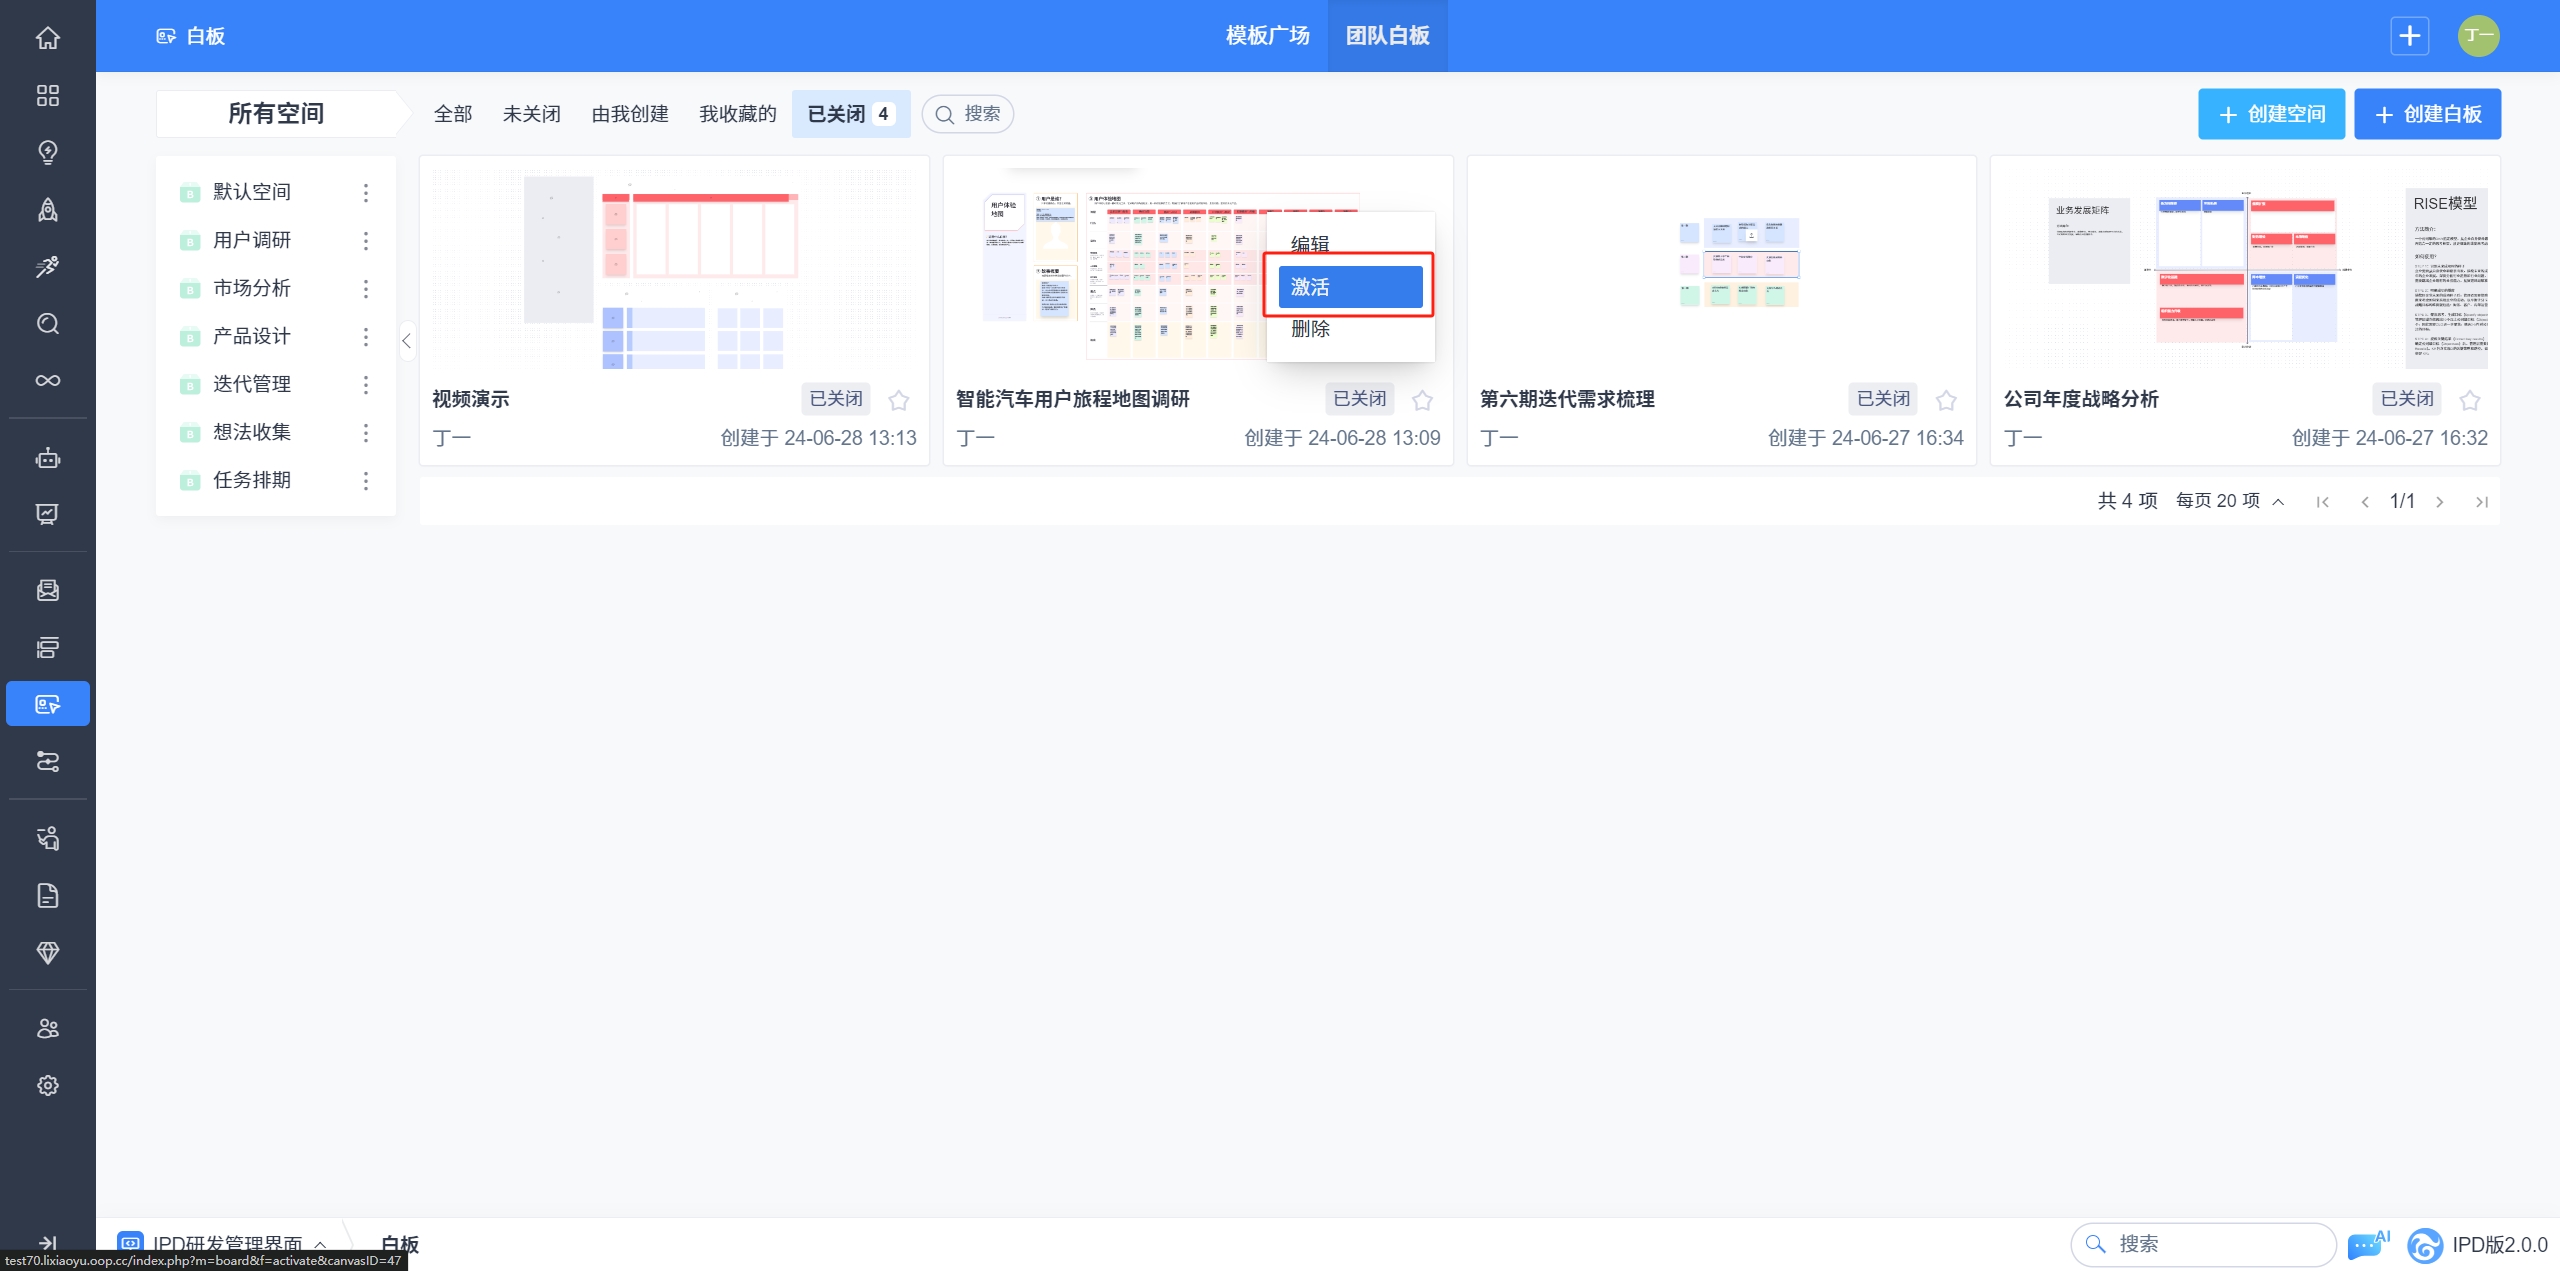Click the 创建空间 button
This screenshot has width=2560, height=1271.
[2271, 114]
